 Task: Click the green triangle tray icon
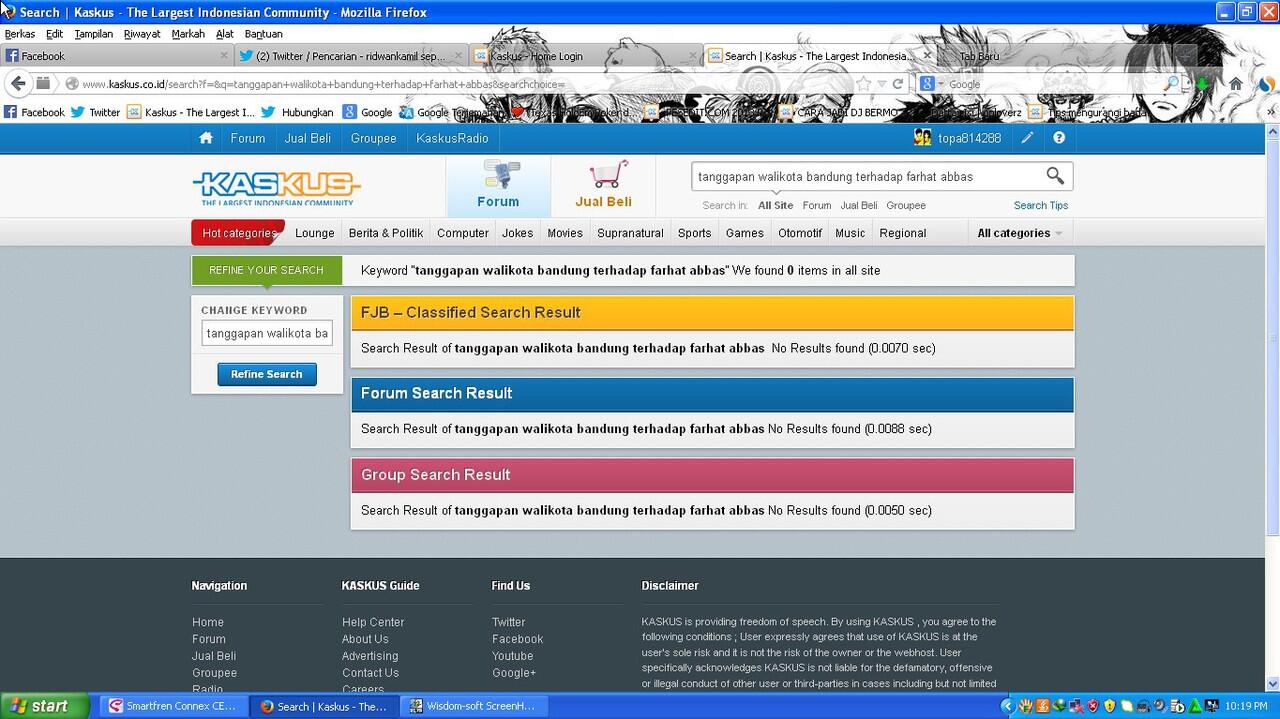[x=1194, y=706]
